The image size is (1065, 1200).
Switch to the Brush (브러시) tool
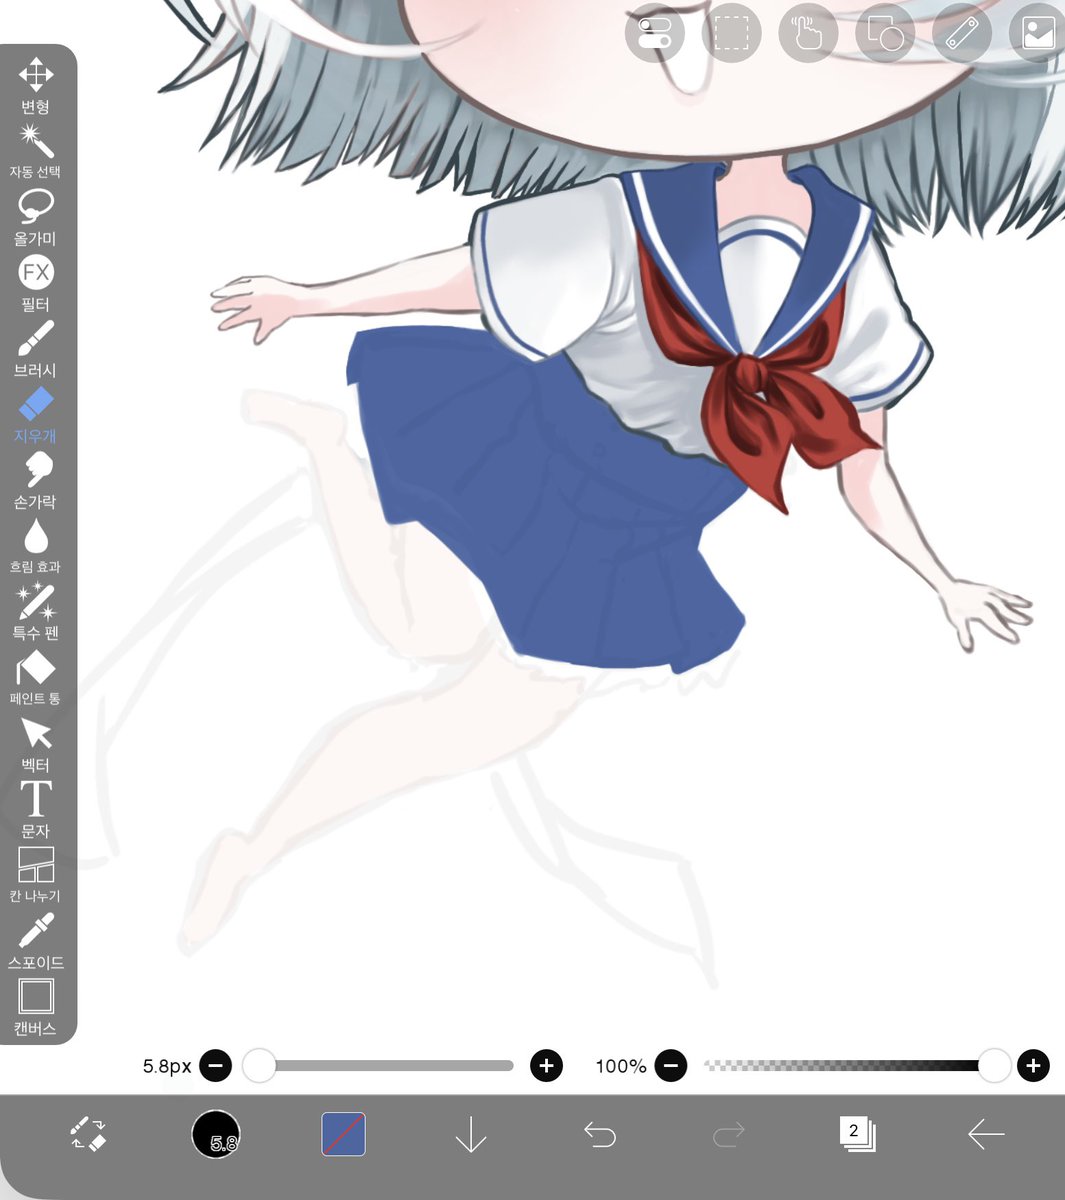pyautogui.click(x=36, y=349)
